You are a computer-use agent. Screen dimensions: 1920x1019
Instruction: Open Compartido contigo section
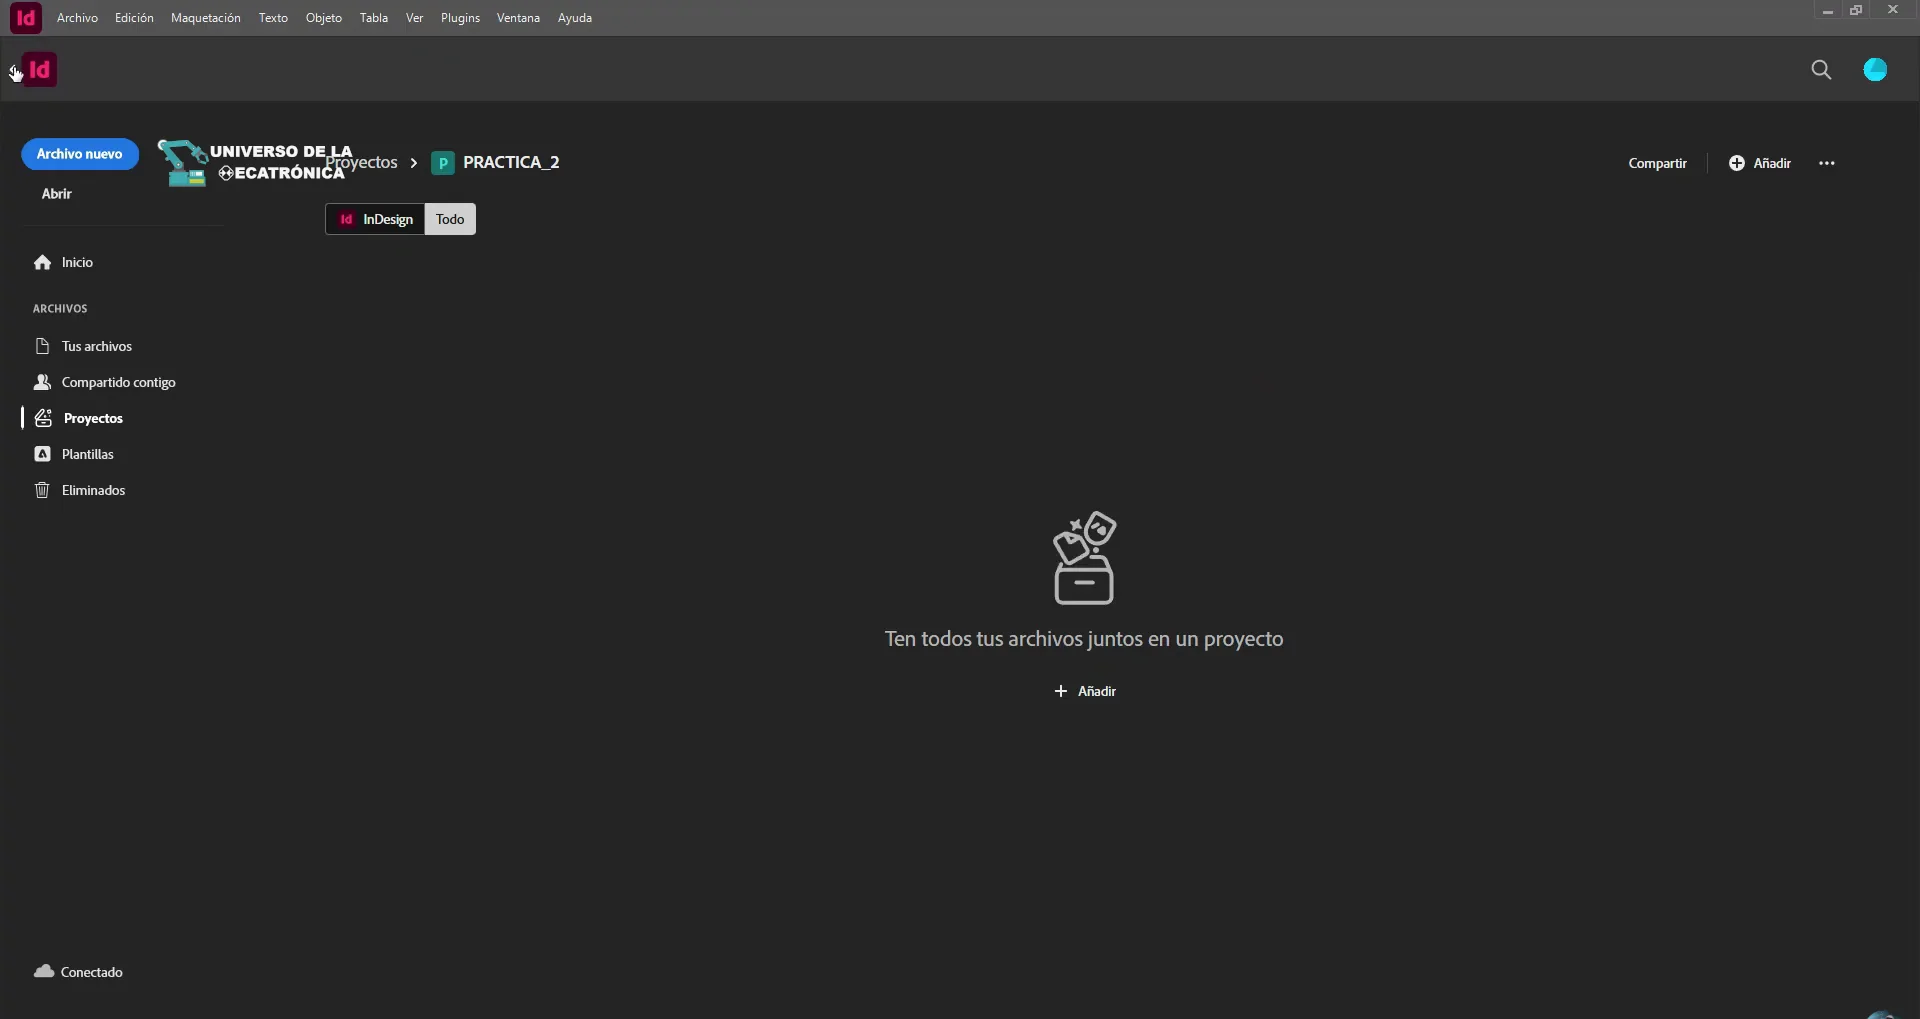(117, 382)
